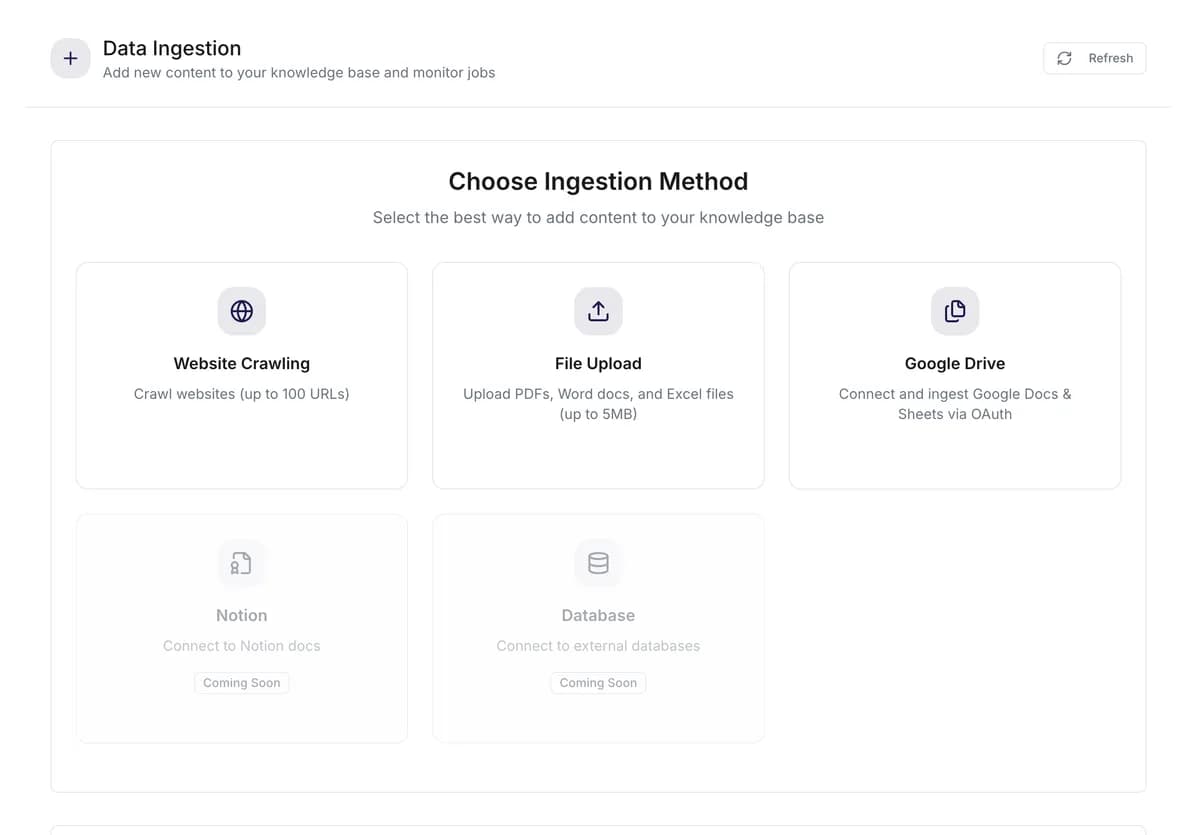Viewport: 1200px width, 835px height.
Task: Choose the Google Drive title
Action: 955,363
